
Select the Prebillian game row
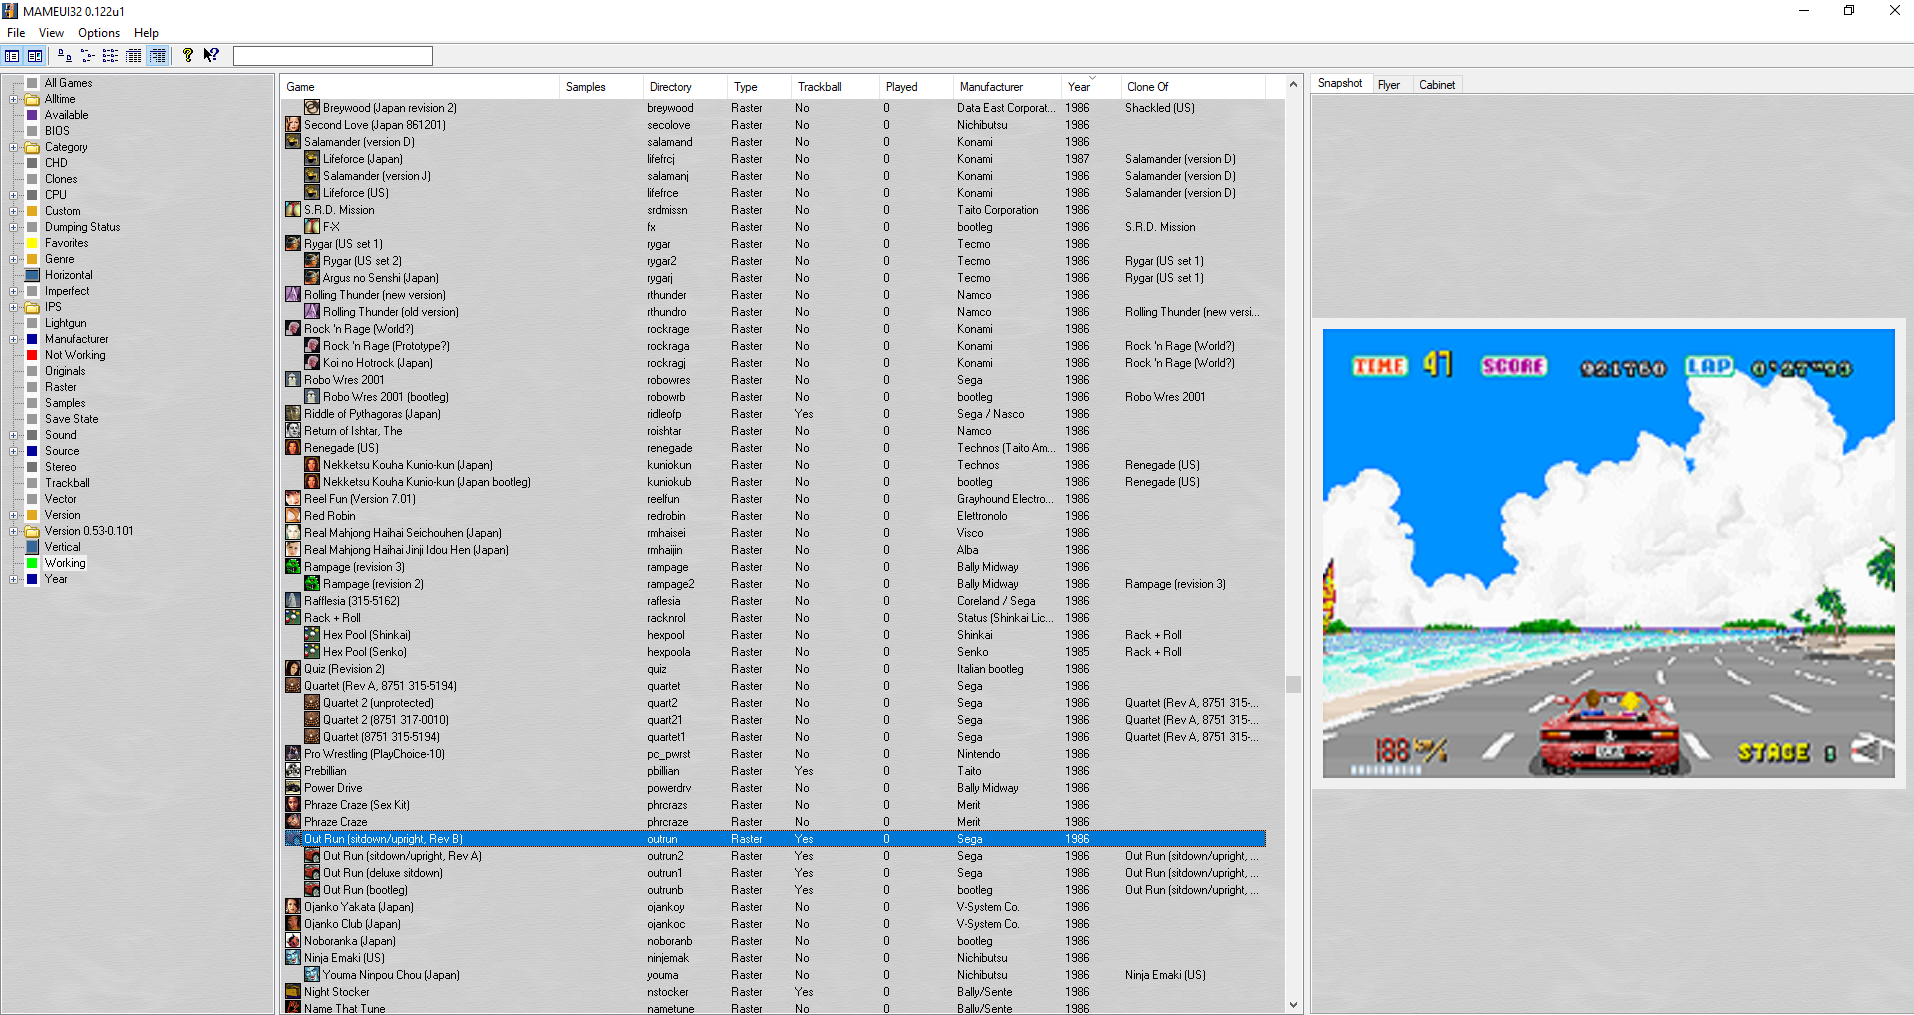775,771
